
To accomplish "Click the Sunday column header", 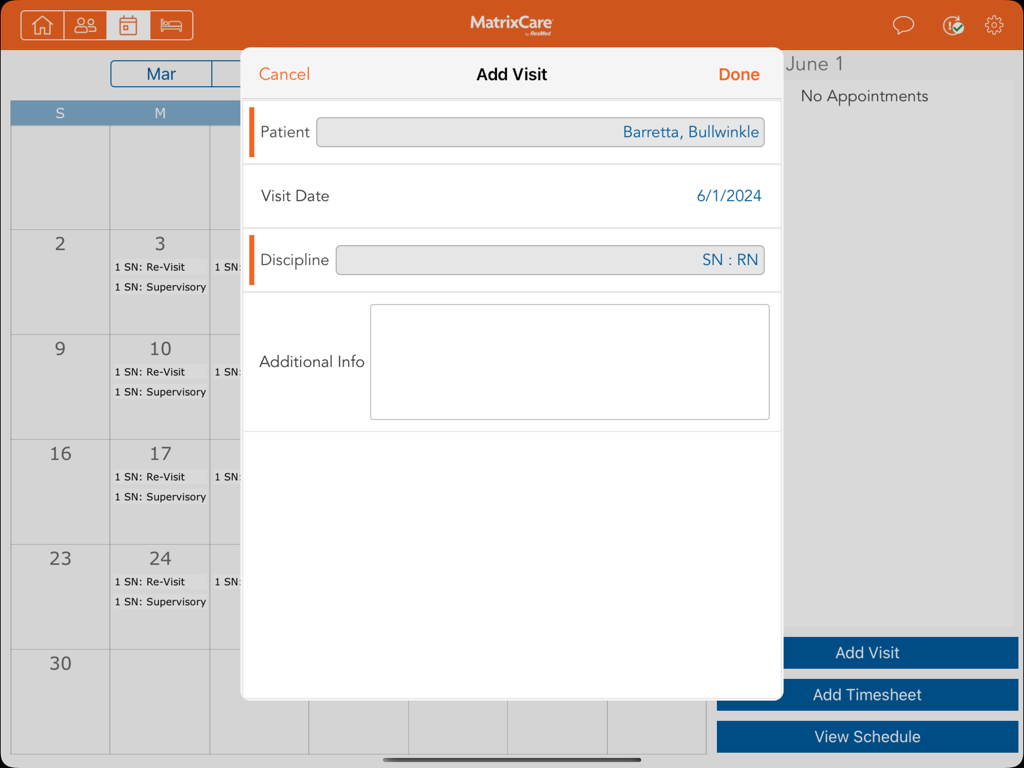I will 59,113.
